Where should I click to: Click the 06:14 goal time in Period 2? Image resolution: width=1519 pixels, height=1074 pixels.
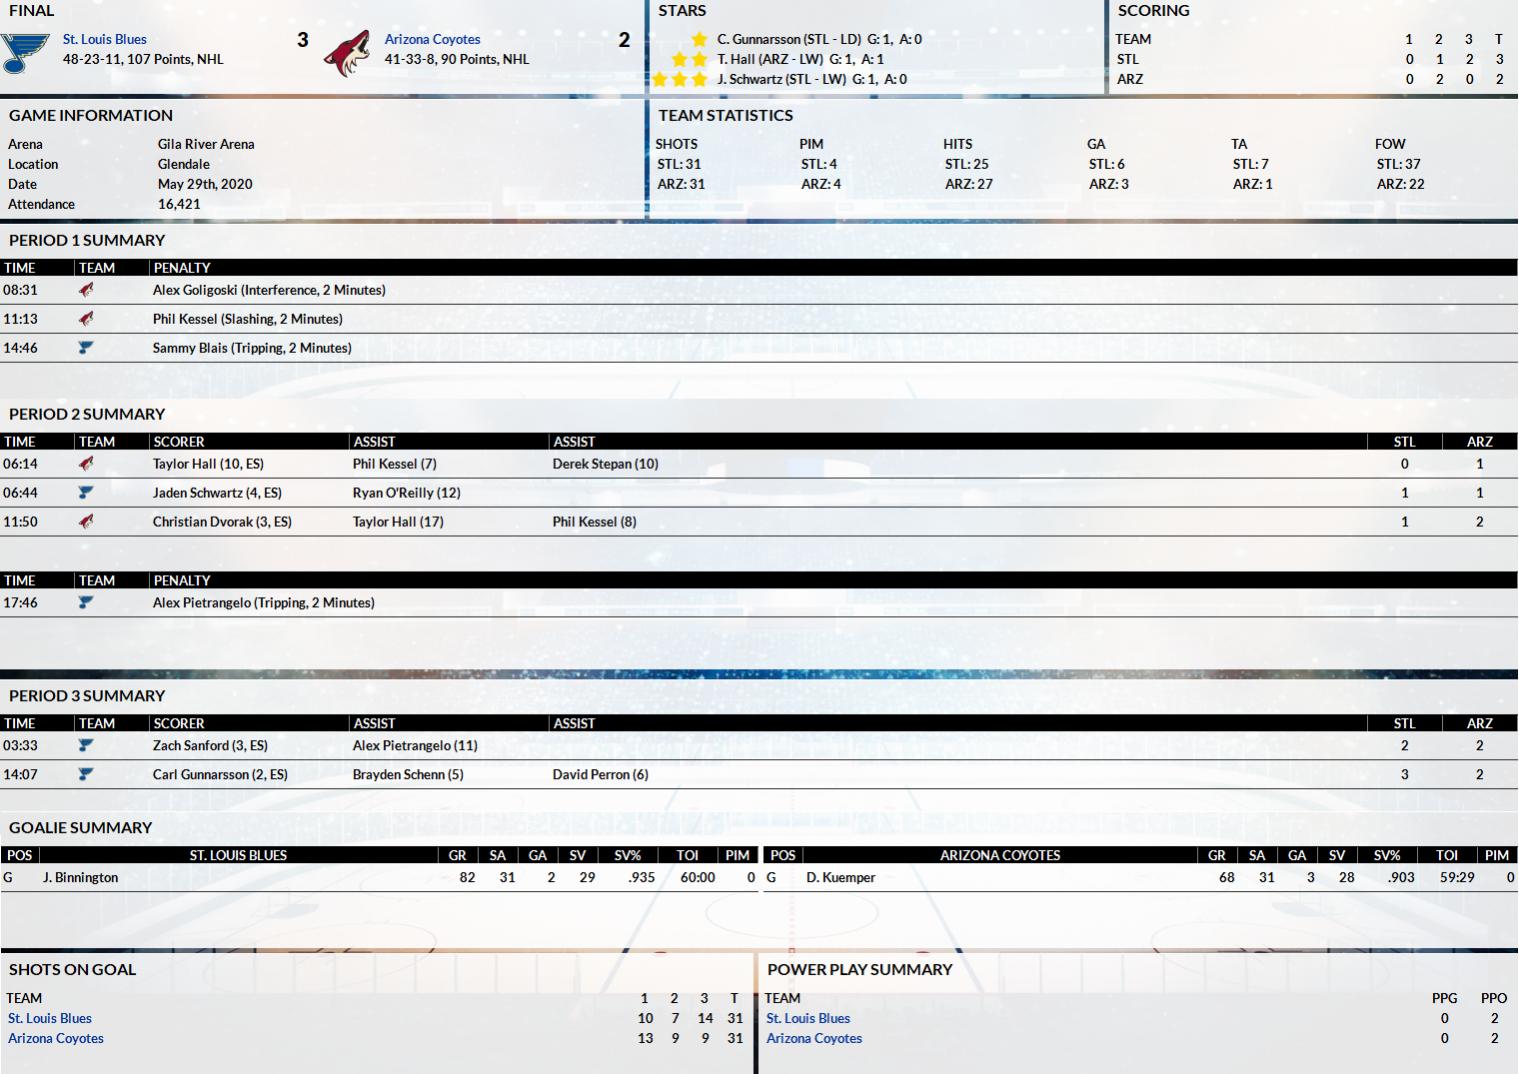(x=20, y=464)
